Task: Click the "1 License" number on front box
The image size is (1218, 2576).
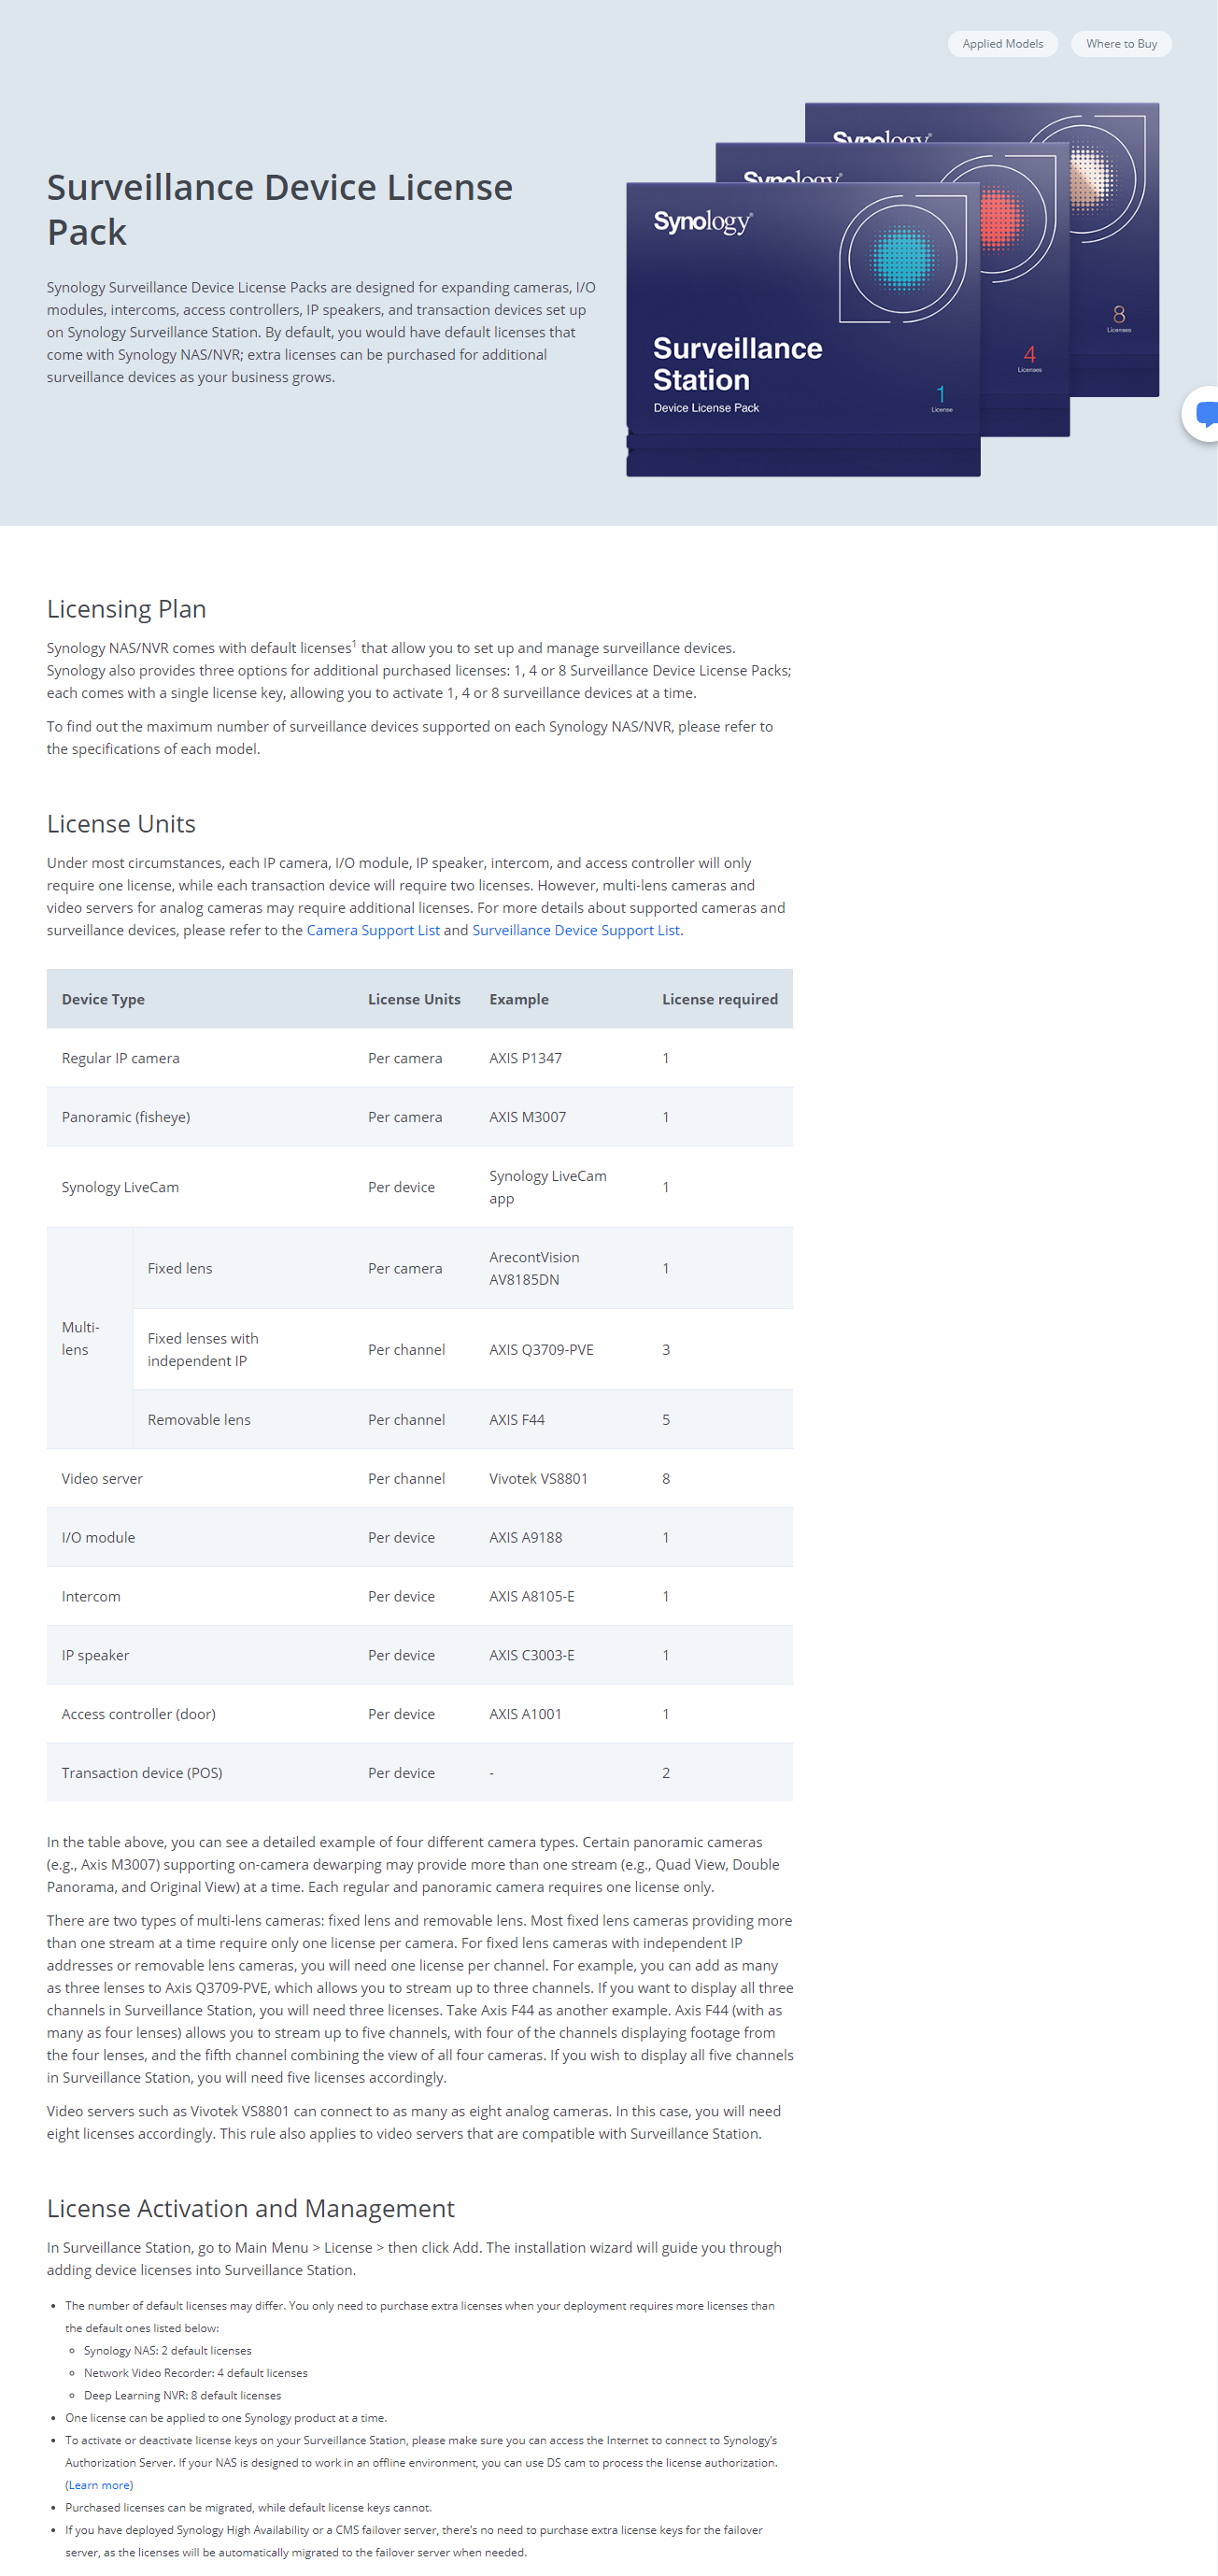Action: [941, 395]
